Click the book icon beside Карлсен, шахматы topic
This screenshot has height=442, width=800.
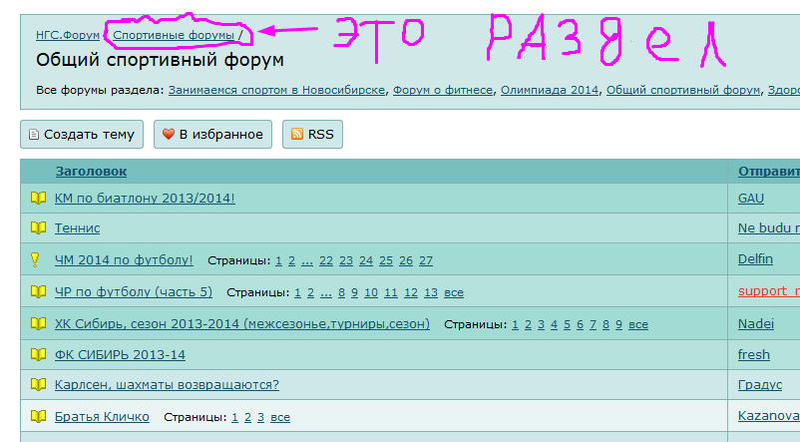pos(38,384)
